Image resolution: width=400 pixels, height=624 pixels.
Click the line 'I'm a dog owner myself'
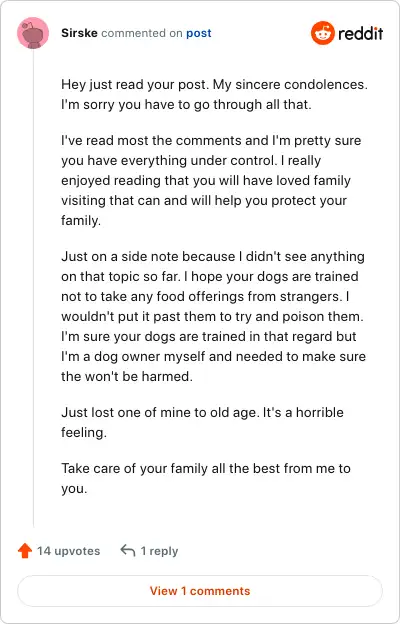tap(213, 356)
